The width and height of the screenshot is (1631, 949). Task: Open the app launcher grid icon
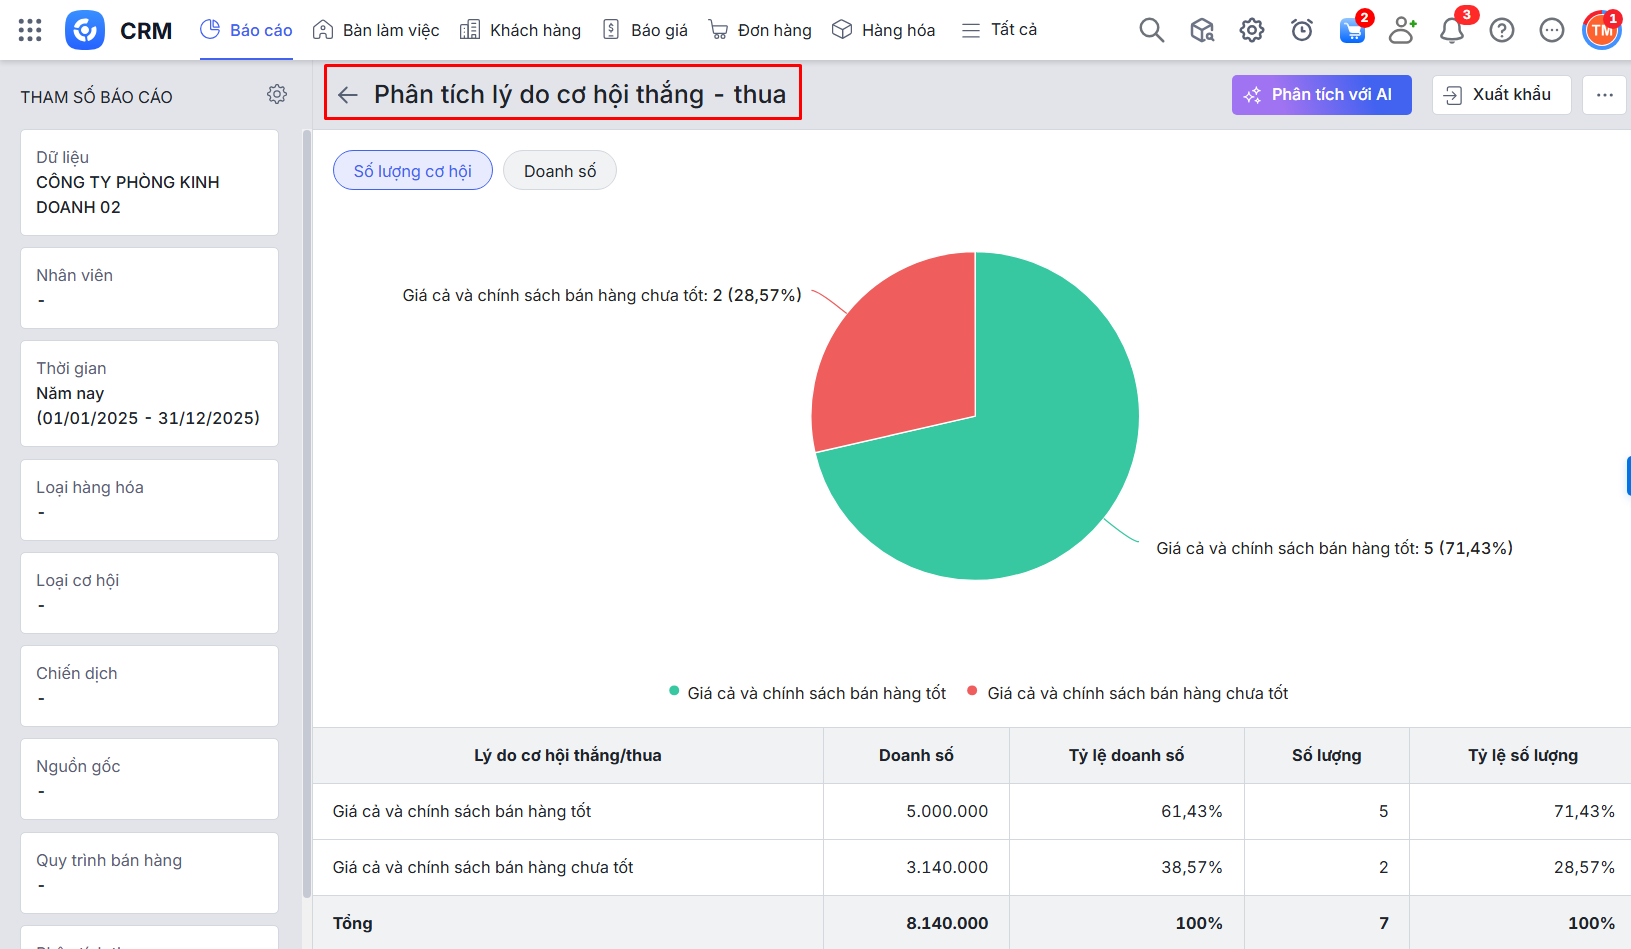pos(30,30)
